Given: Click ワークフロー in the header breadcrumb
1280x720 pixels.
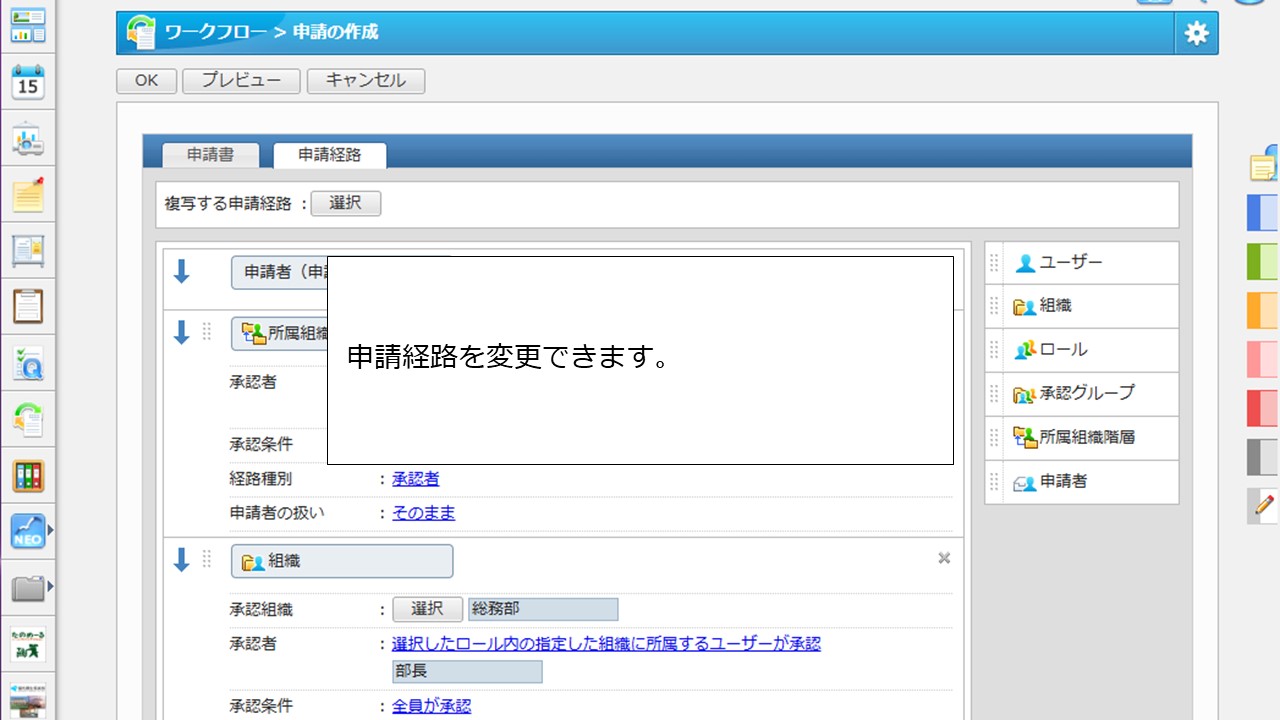Looking at the screenshot, I should [x=217, y=32].
